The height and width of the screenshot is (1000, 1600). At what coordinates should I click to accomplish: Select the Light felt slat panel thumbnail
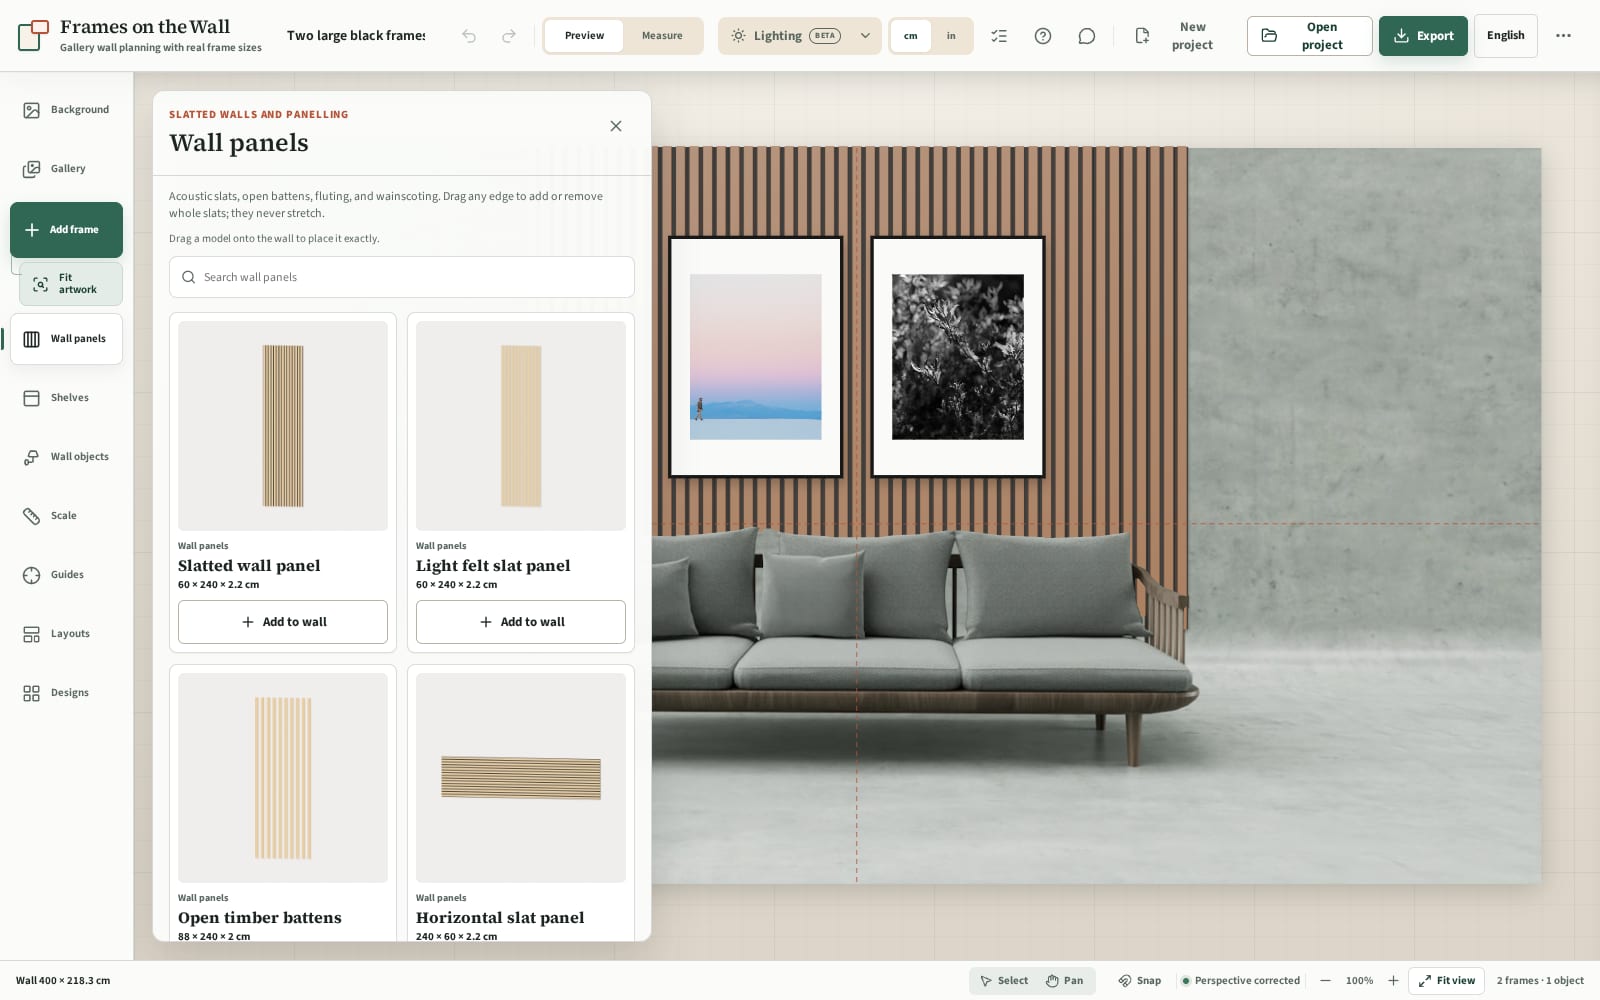[521, 426]
